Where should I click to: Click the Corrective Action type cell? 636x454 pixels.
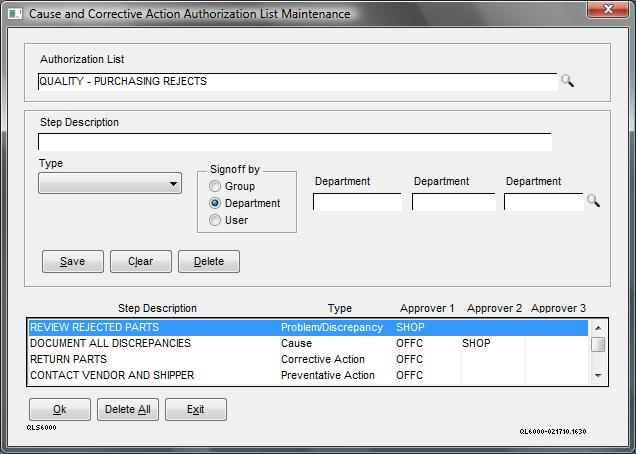click(323, 359)
